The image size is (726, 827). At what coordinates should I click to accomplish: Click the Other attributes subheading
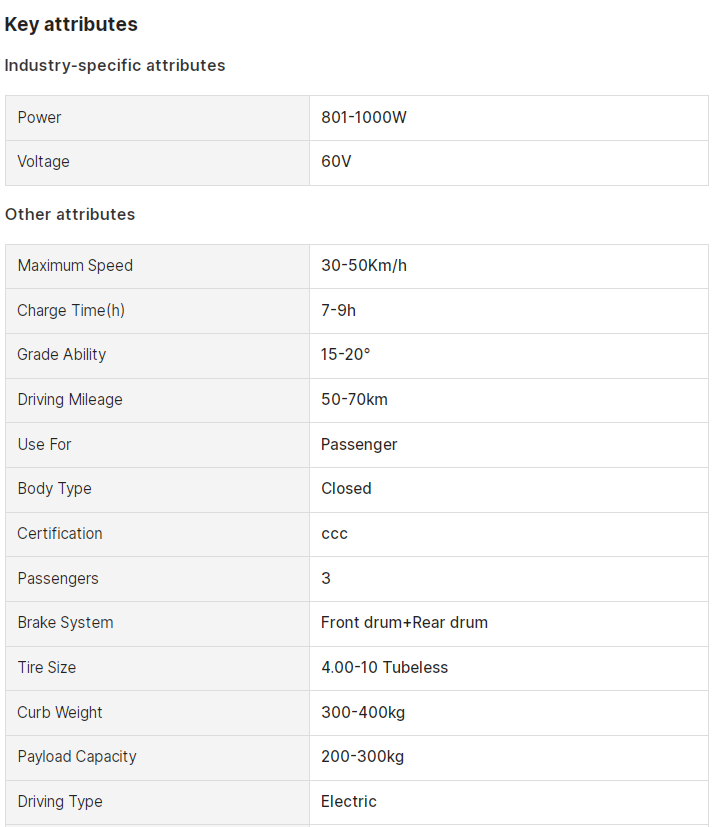(x=70, y=215)
